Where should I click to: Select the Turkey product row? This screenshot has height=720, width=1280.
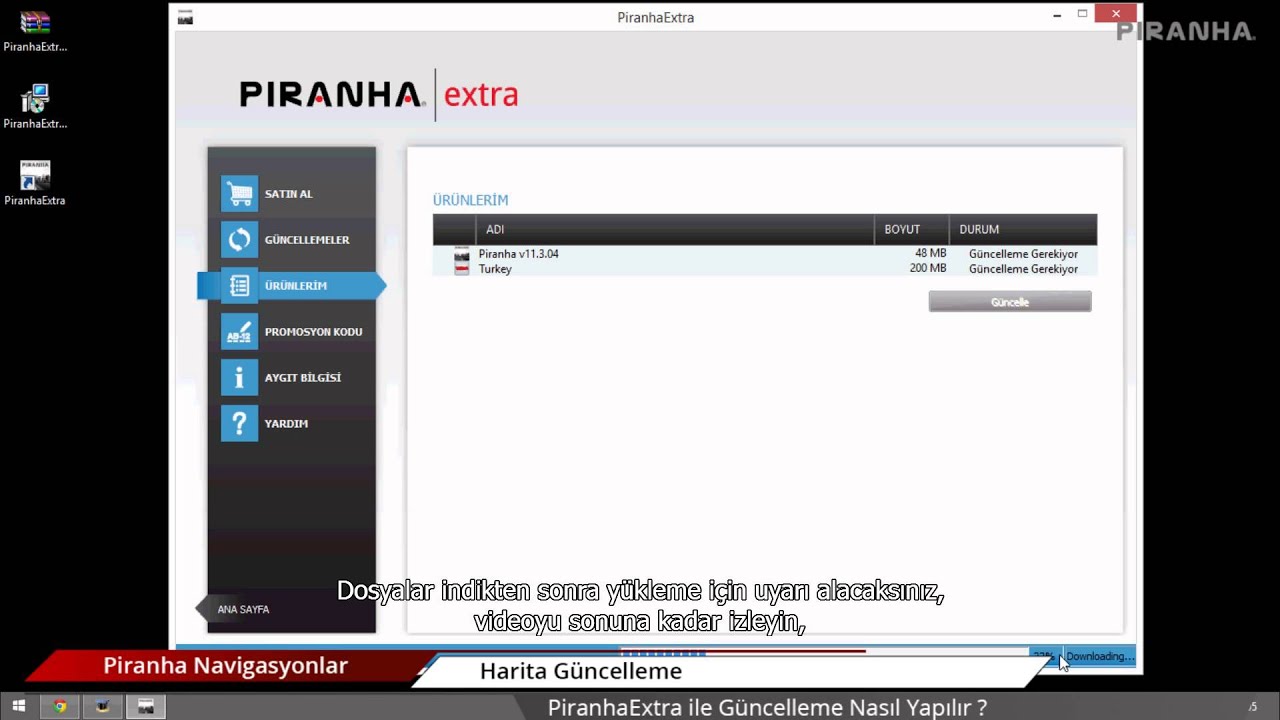click(x=765, y=269)
